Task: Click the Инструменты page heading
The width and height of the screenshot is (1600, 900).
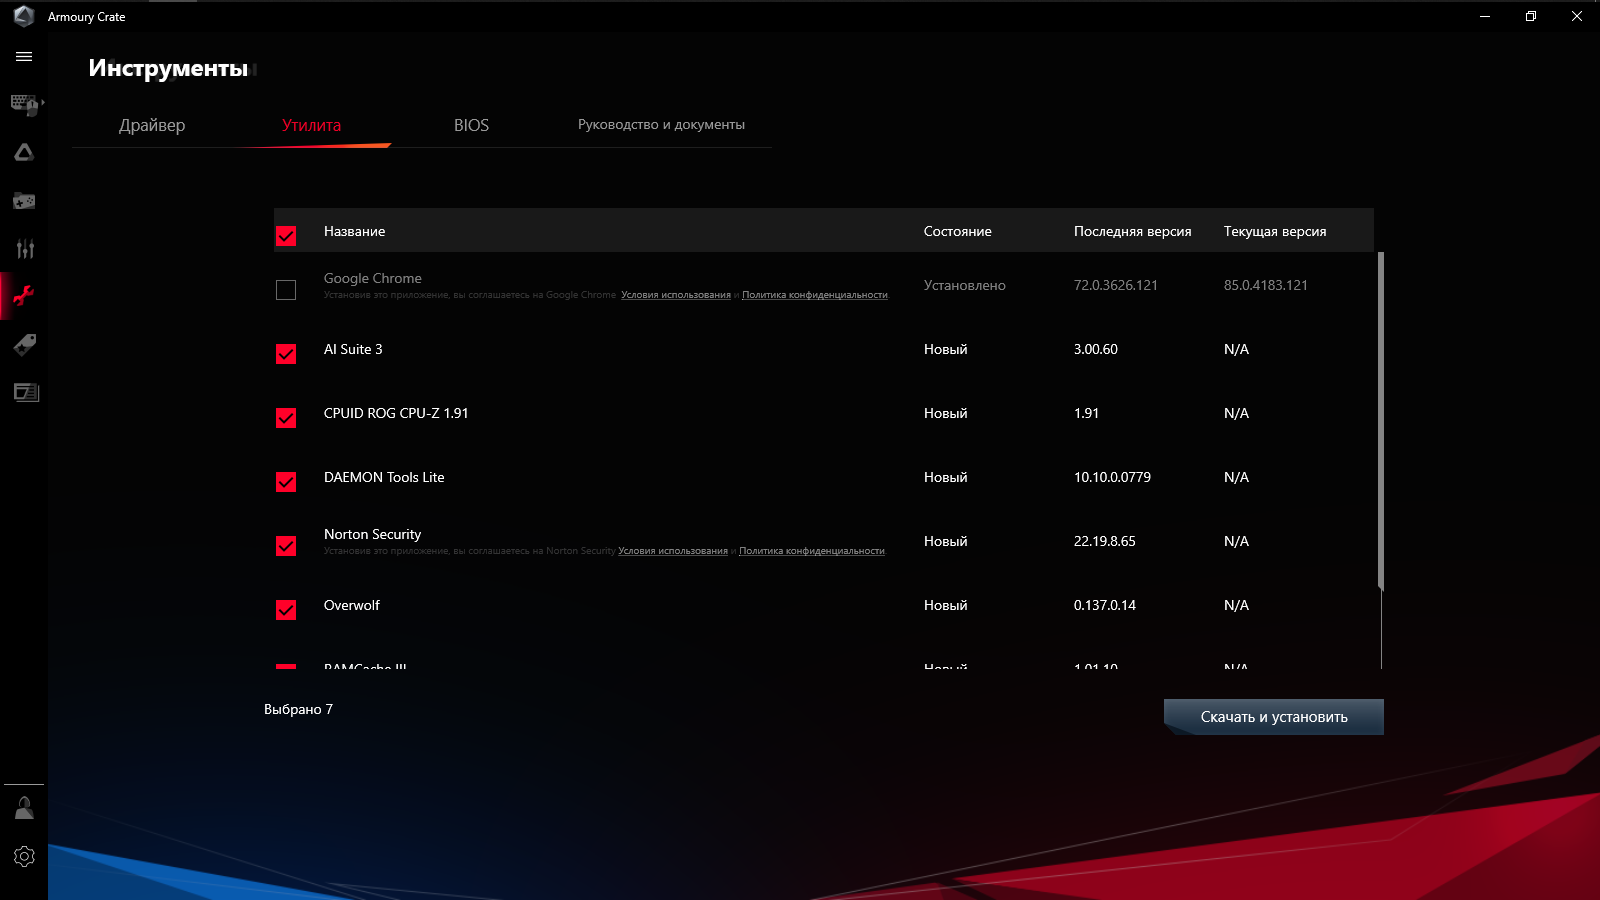Action: click(168, 68)
